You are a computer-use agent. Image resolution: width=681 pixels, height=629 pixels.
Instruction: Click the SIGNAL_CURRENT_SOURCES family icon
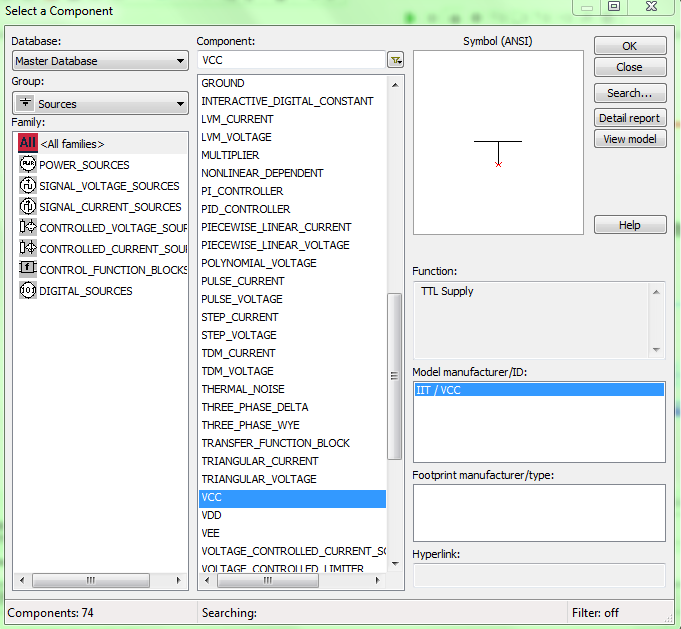(x=28, y=206)
